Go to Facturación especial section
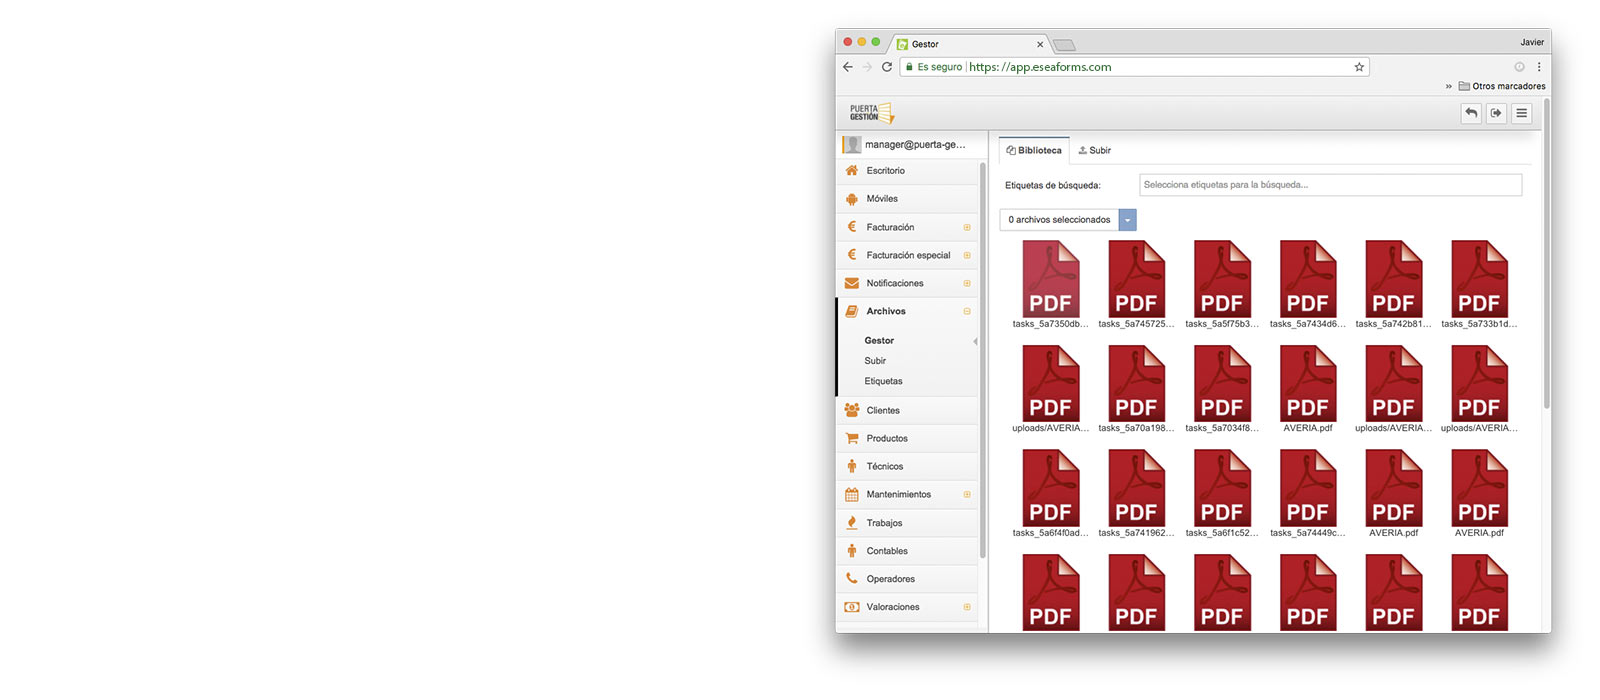 908,255
